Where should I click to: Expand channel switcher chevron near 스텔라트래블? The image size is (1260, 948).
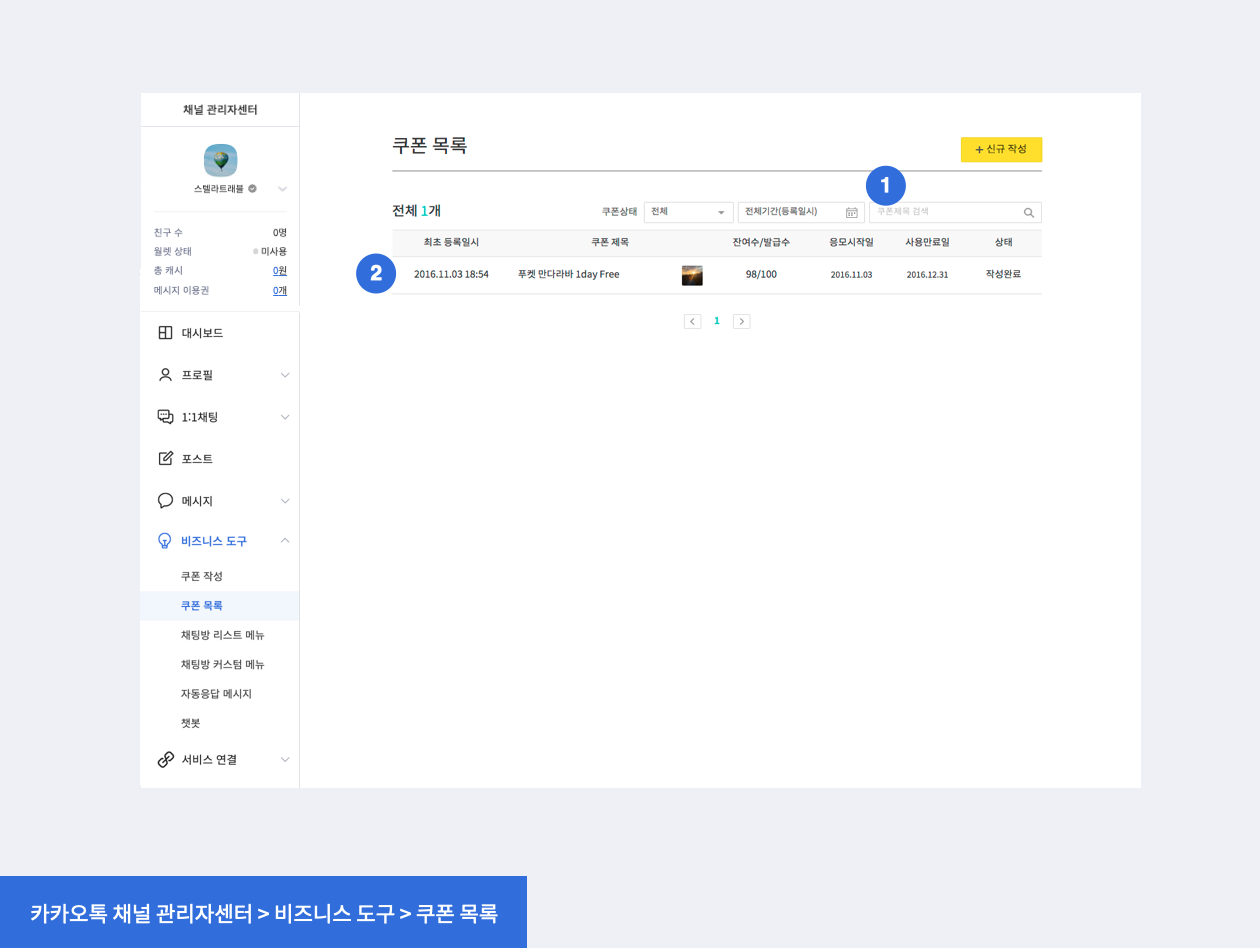283,188
